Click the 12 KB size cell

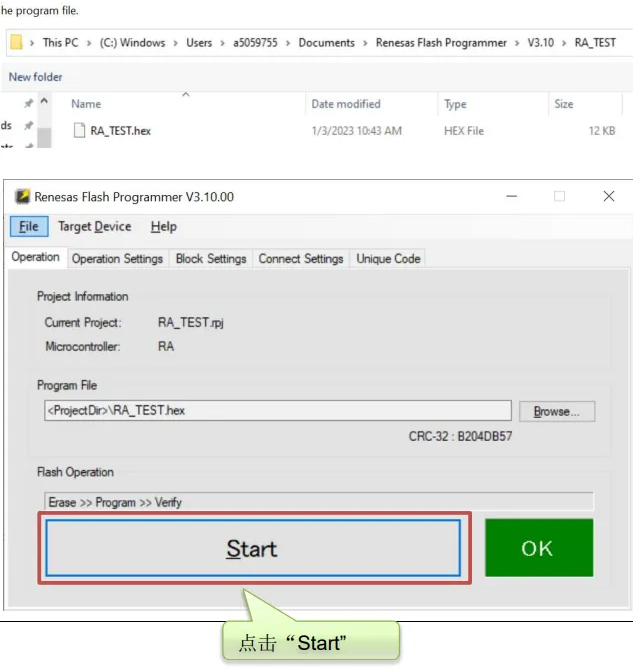tap(602, 131)
